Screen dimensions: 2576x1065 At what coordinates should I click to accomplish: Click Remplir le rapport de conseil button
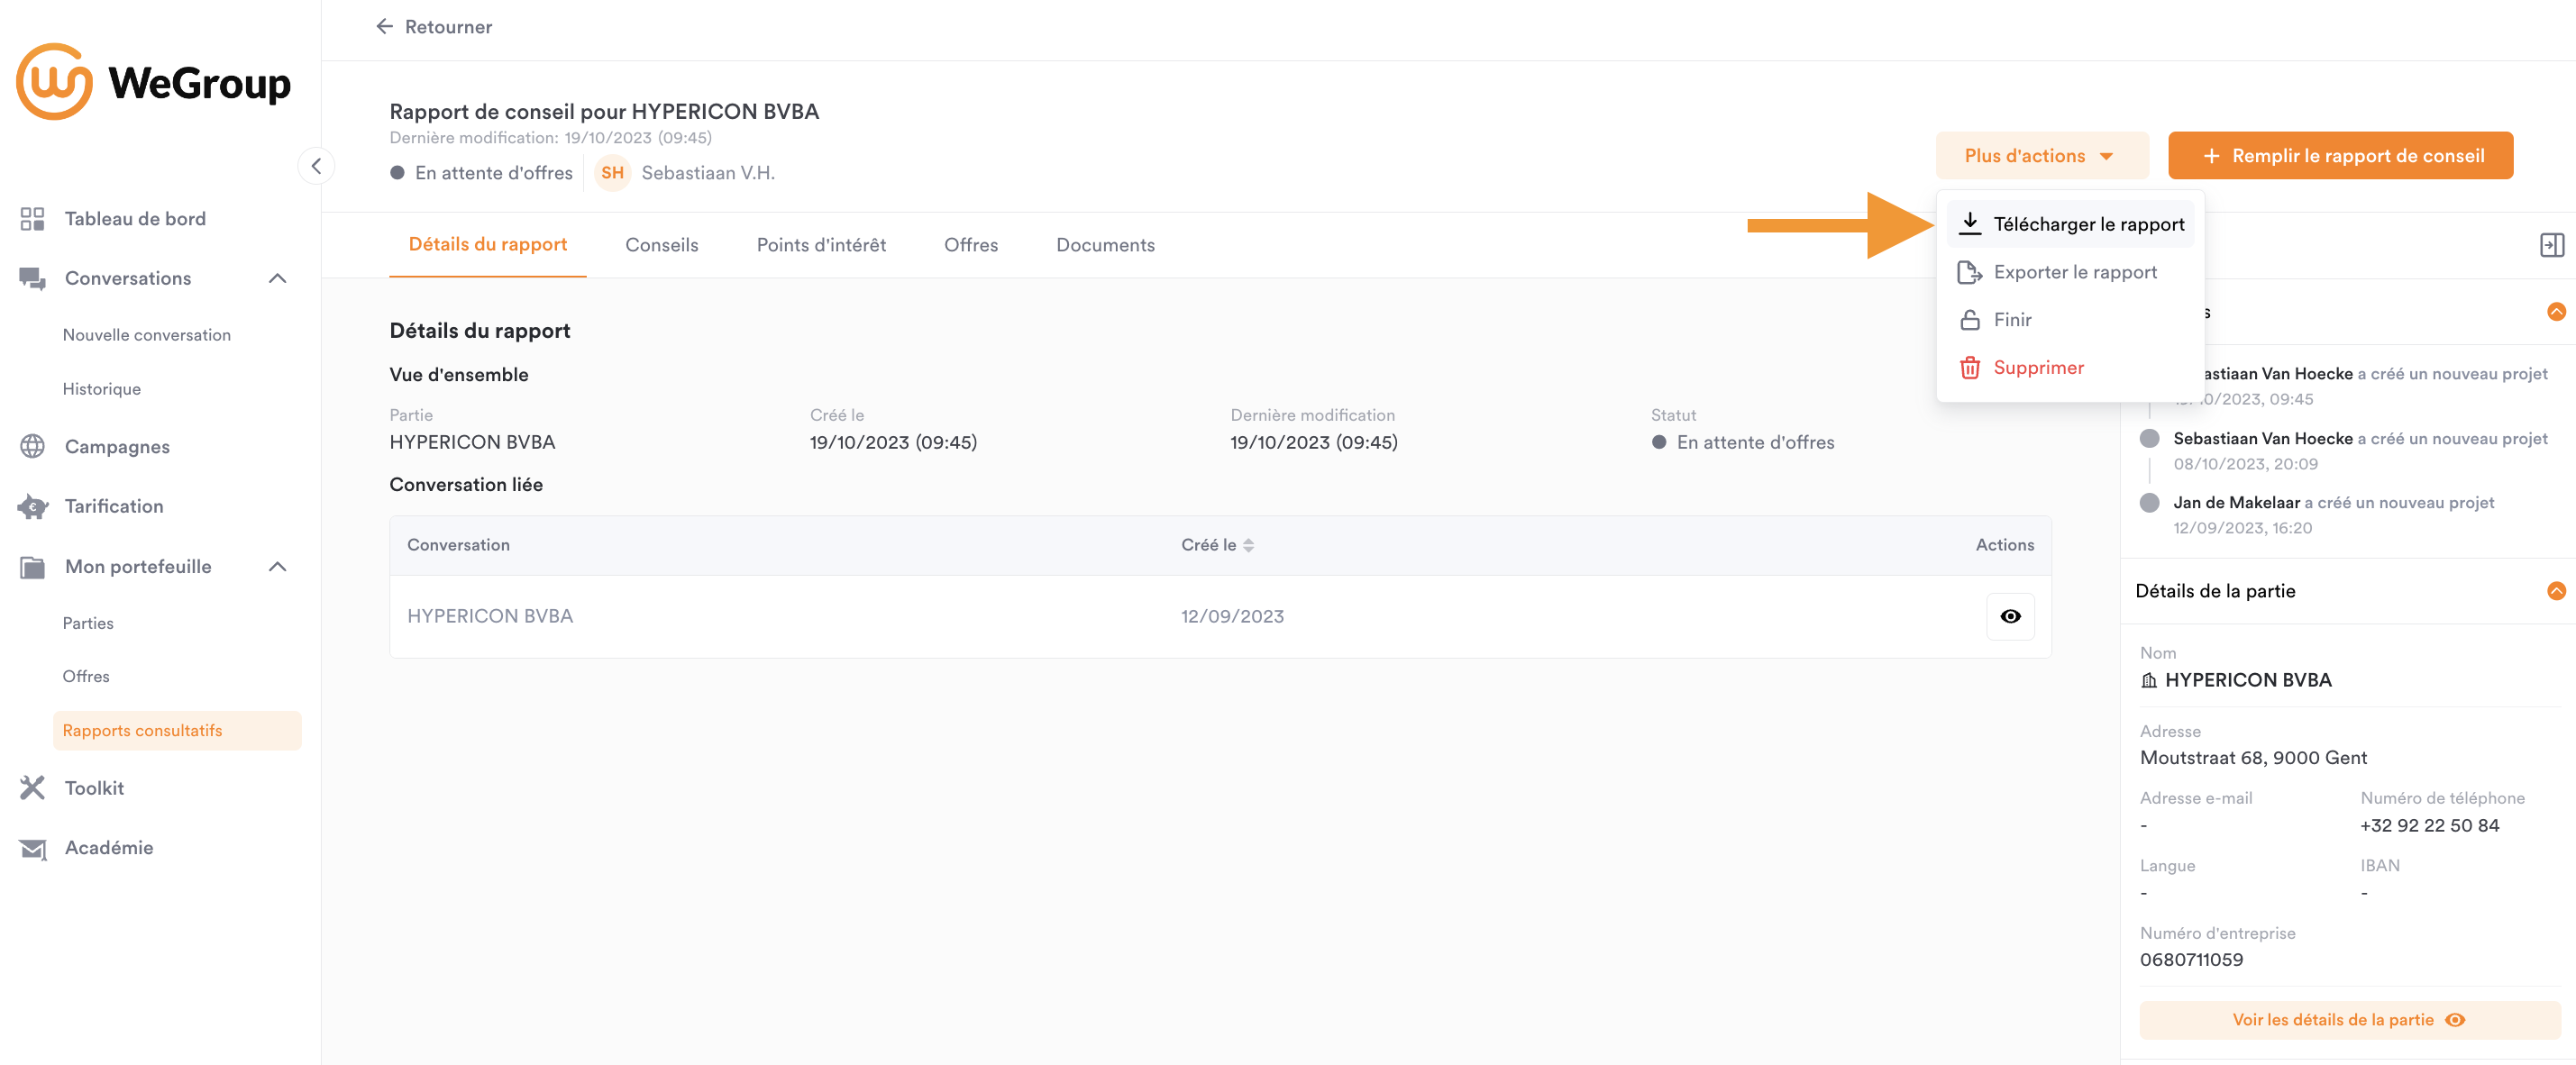(2339, 156)
